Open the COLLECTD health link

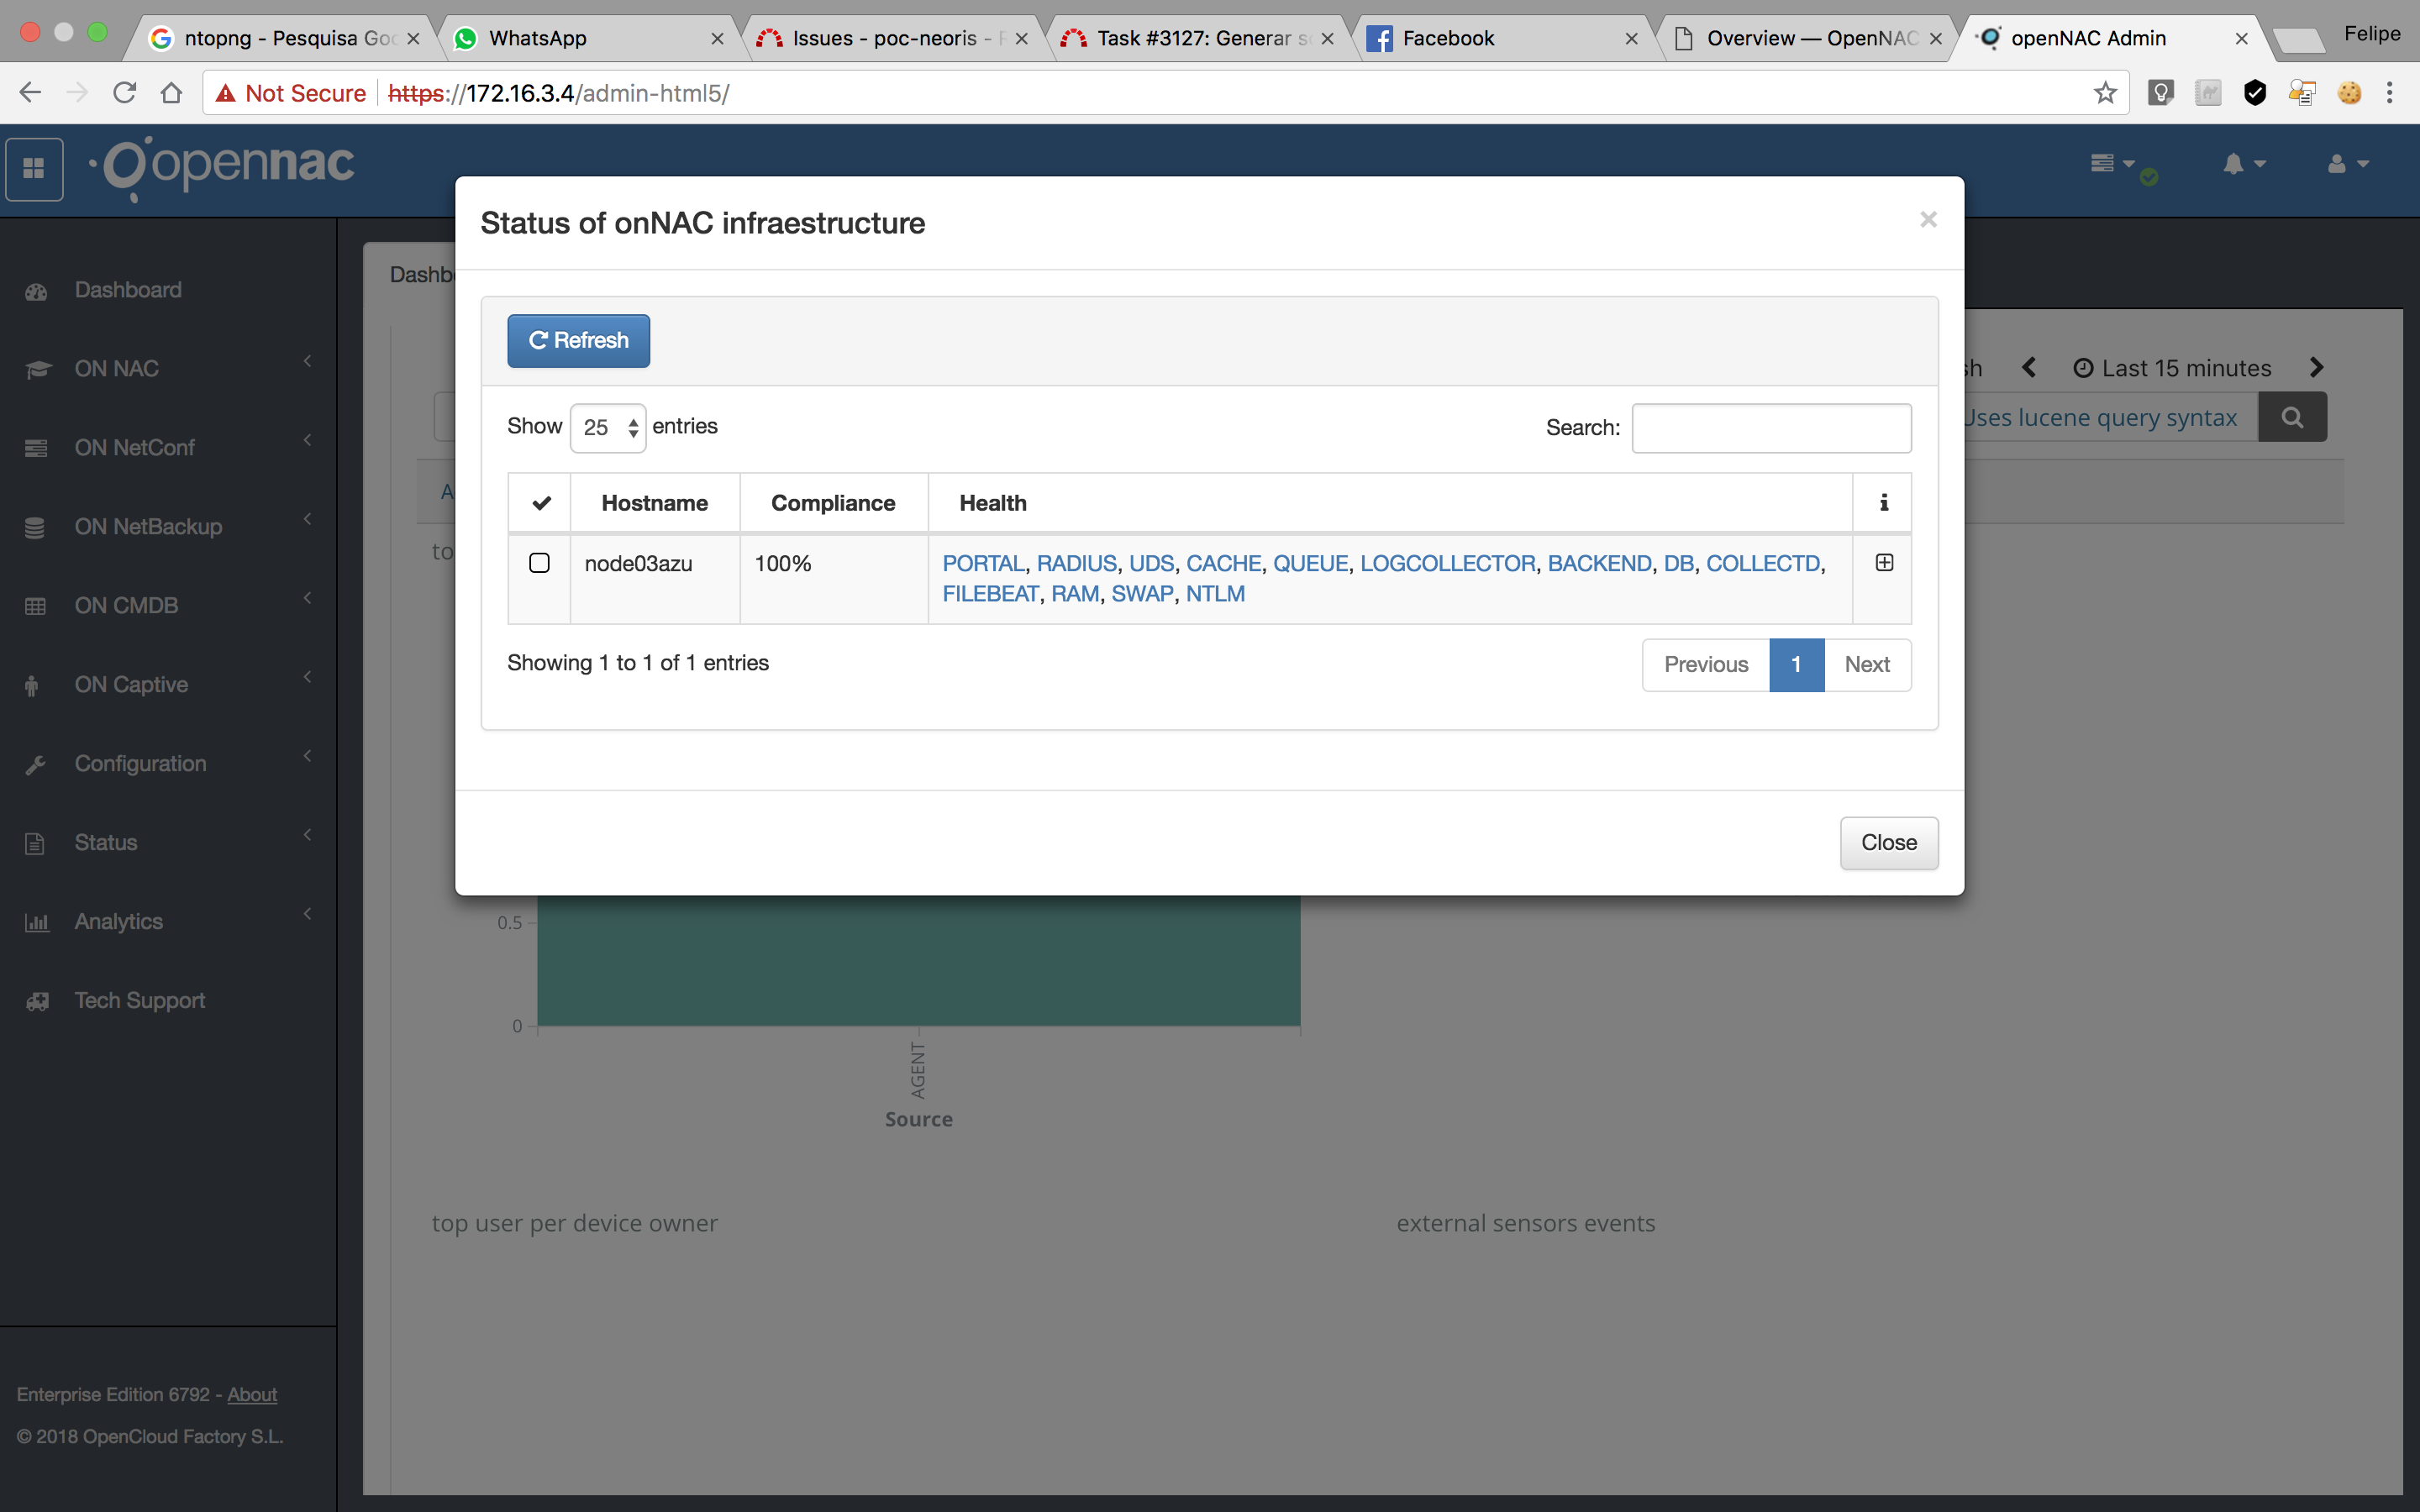tap(1762, 564)
